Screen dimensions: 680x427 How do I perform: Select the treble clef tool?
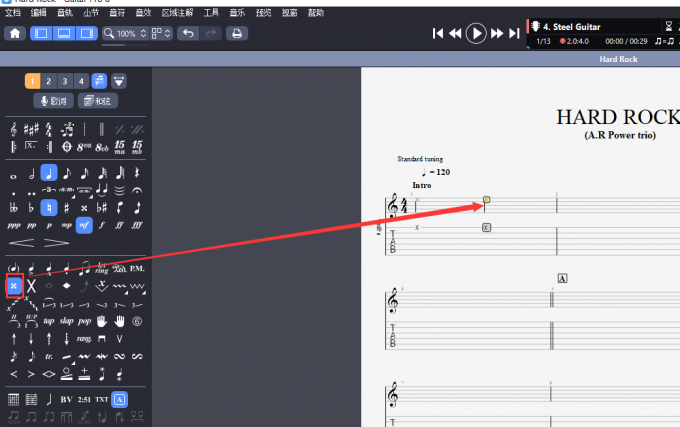14,129
